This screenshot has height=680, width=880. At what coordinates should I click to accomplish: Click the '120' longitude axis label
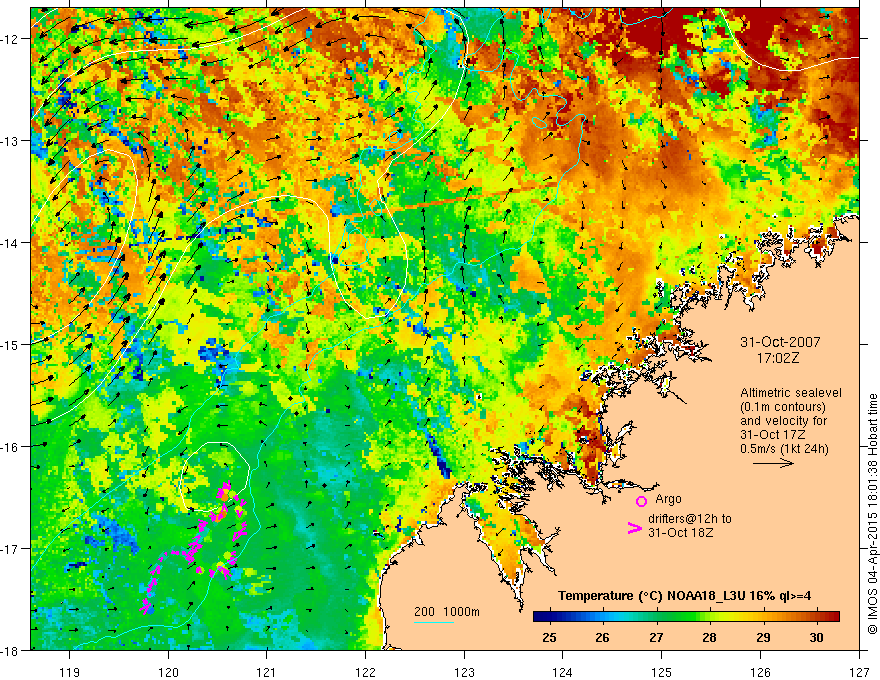(x=168, y=672)
